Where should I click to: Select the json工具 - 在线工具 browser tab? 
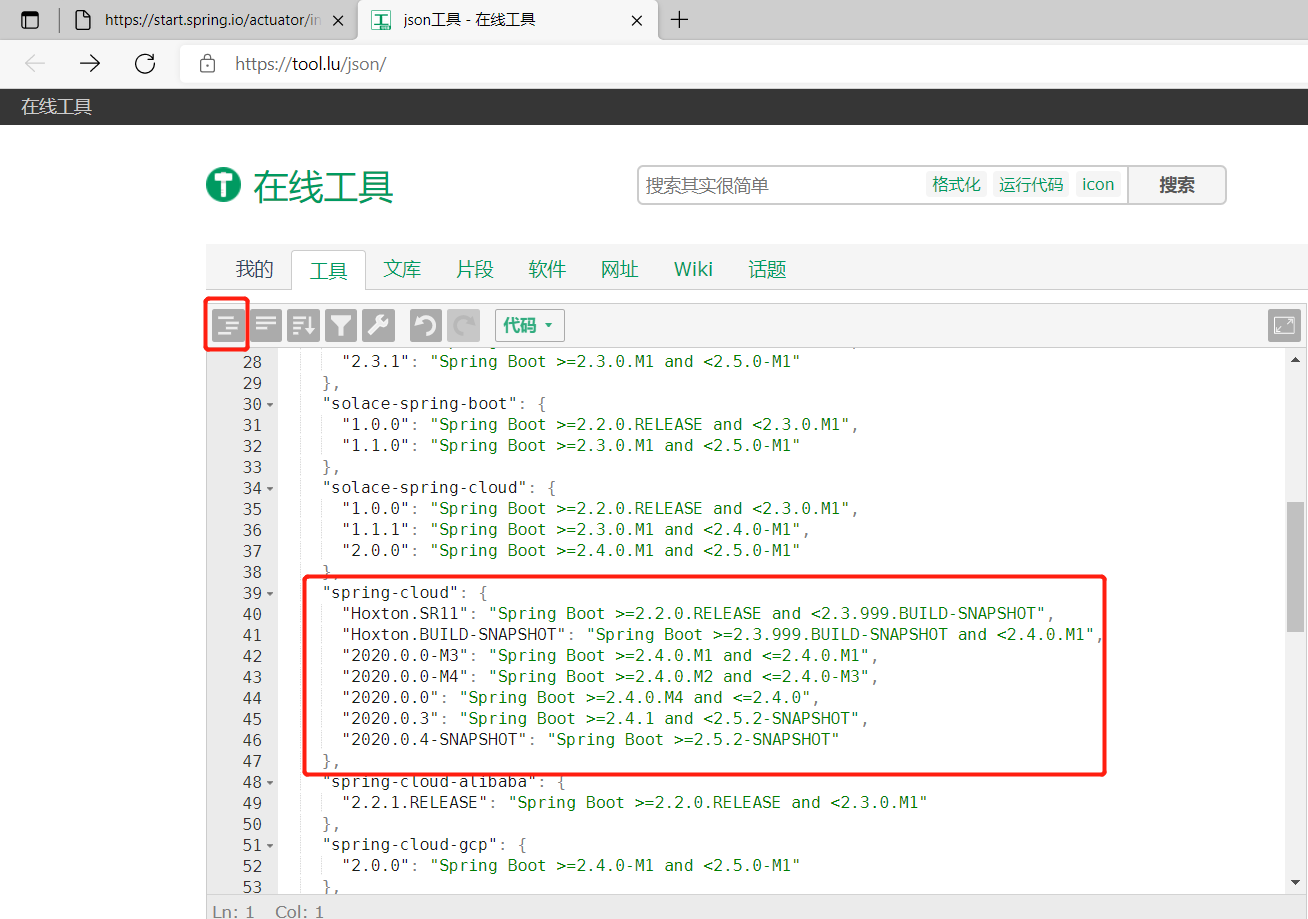507,20
